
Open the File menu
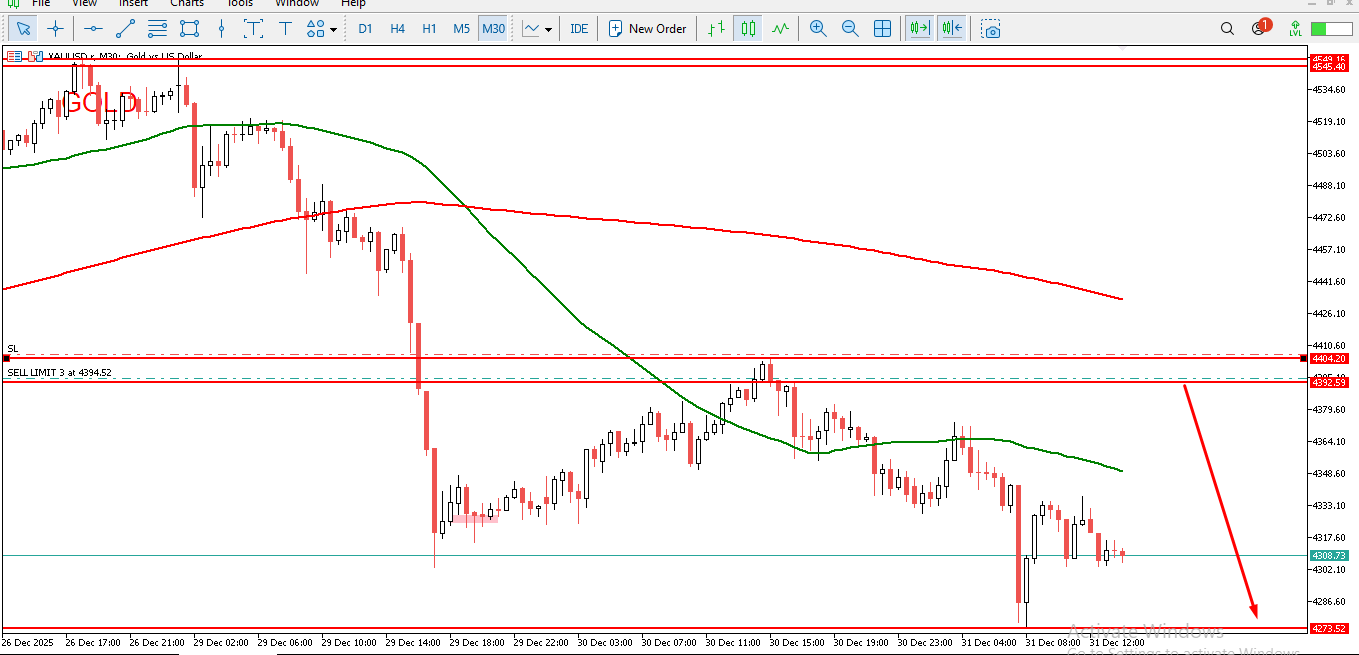click(x=41, y=4)
